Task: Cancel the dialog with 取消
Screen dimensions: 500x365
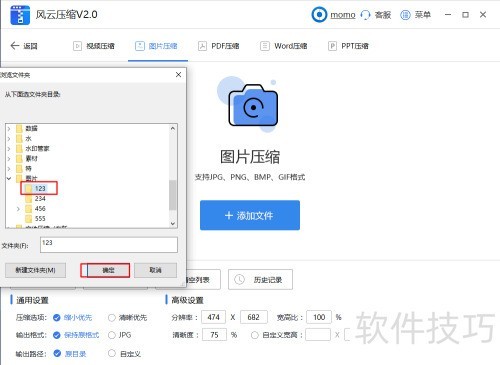Action: 155,270
